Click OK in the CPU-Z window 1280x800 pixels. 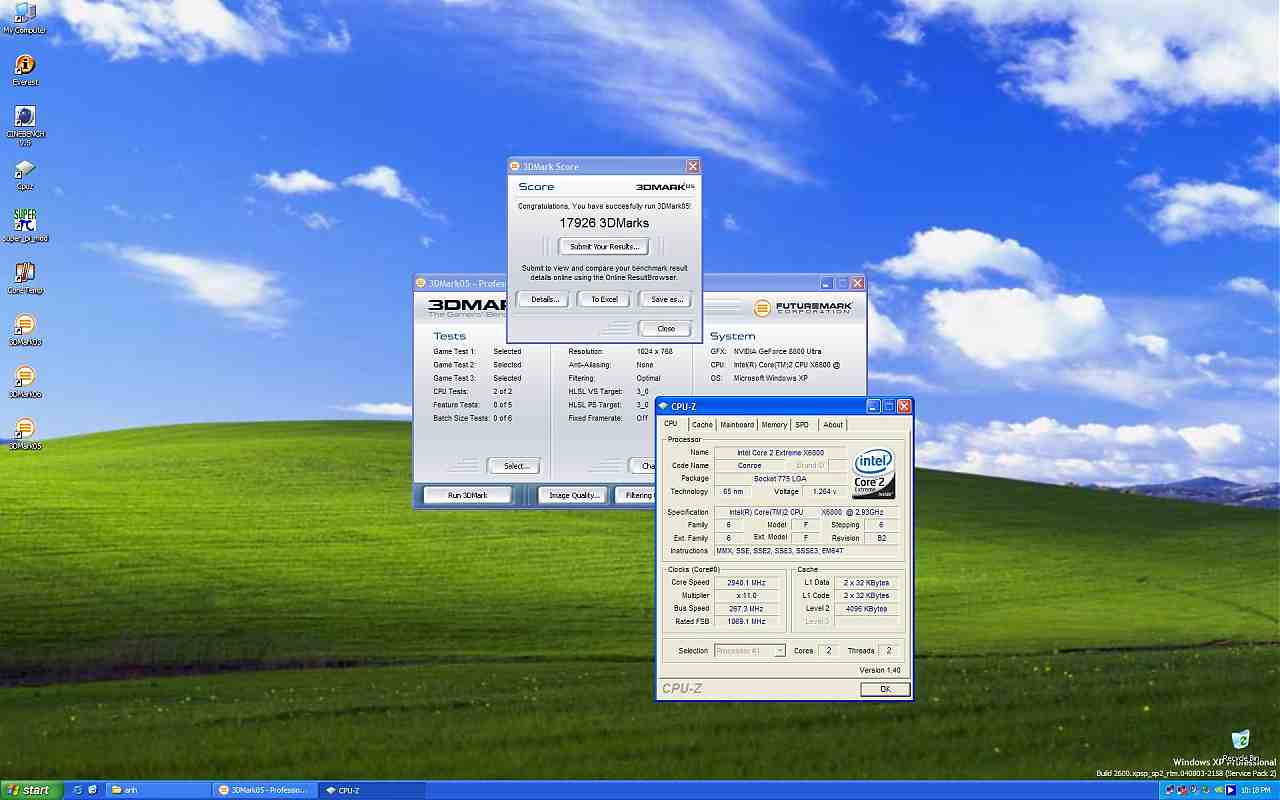point(885,689)
